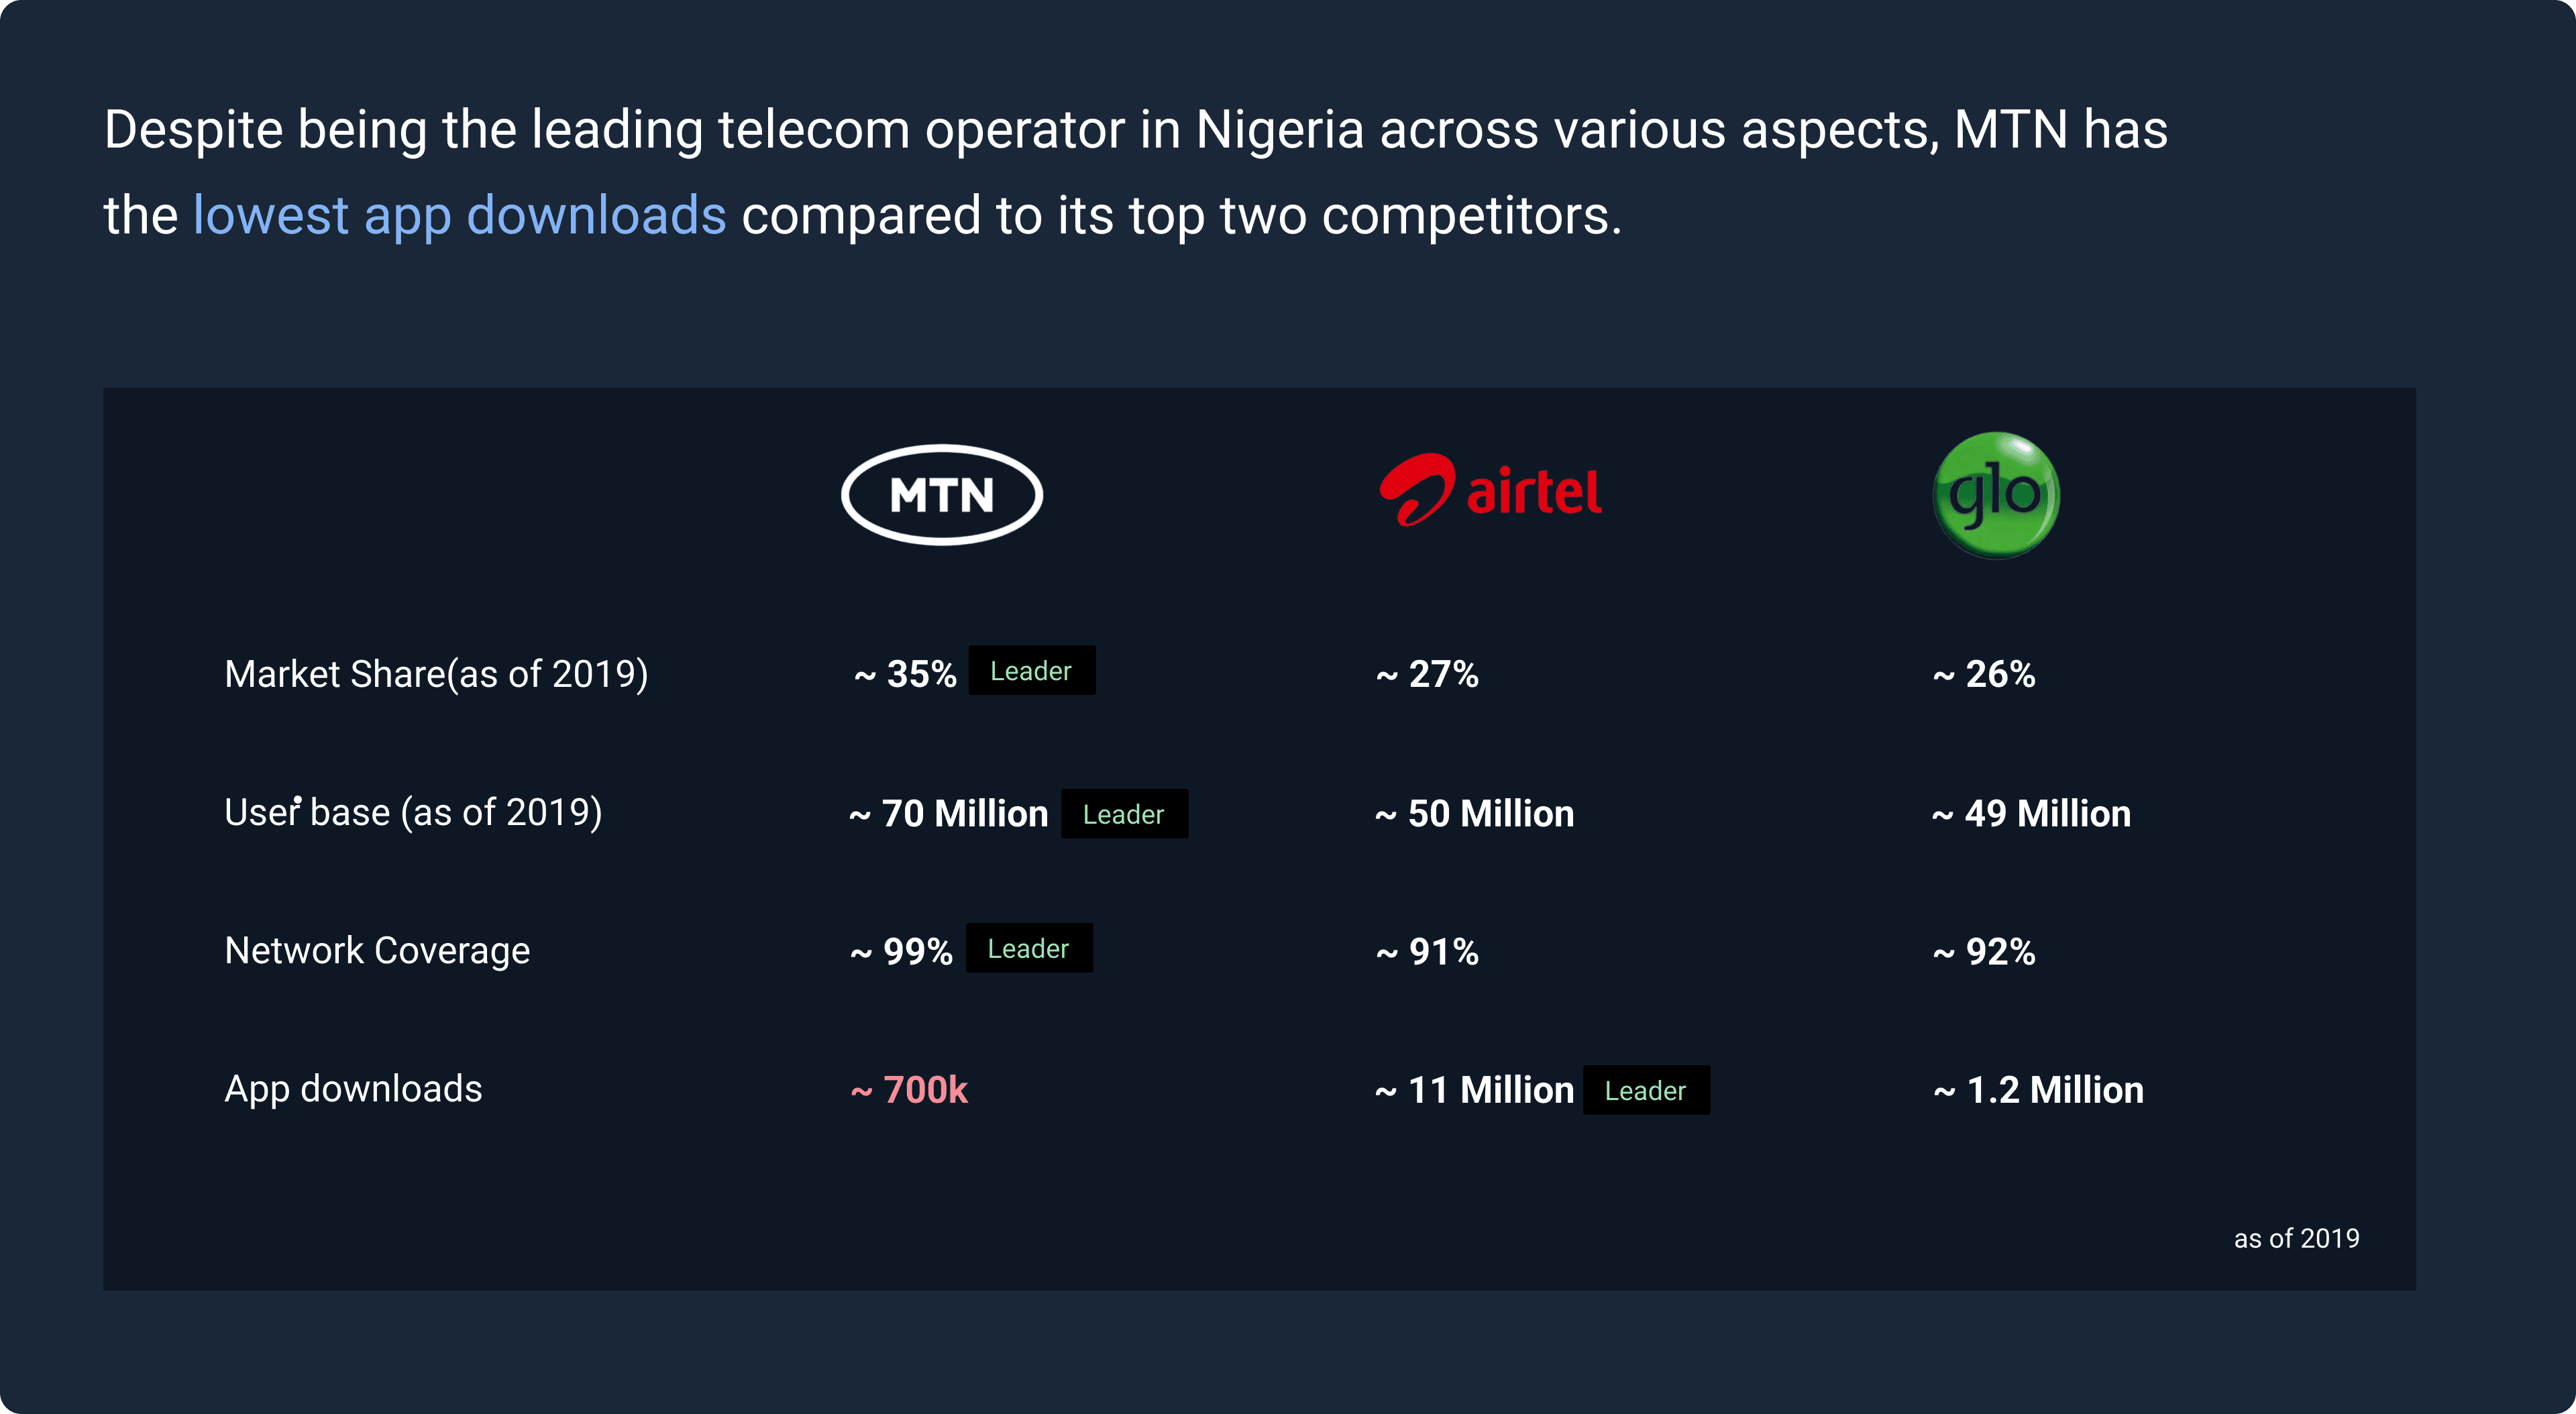Click the Network Coverage row label
Screen dimensions: 2576x1414
pos(377,950)
